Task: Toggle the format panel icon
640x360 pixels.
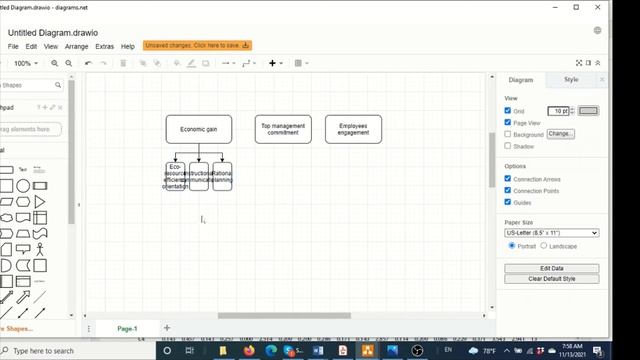Action: (588, 63)
